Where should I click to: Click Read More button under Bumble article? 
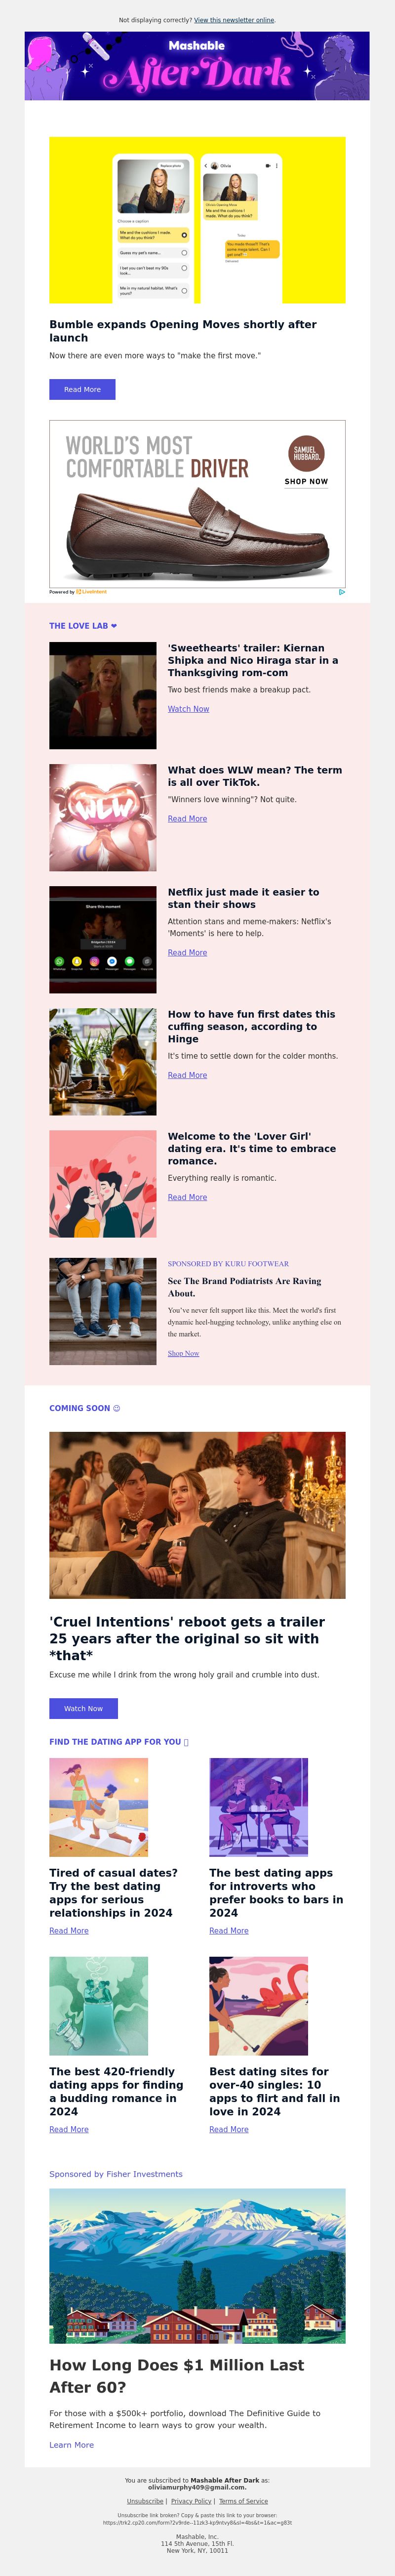82,390
